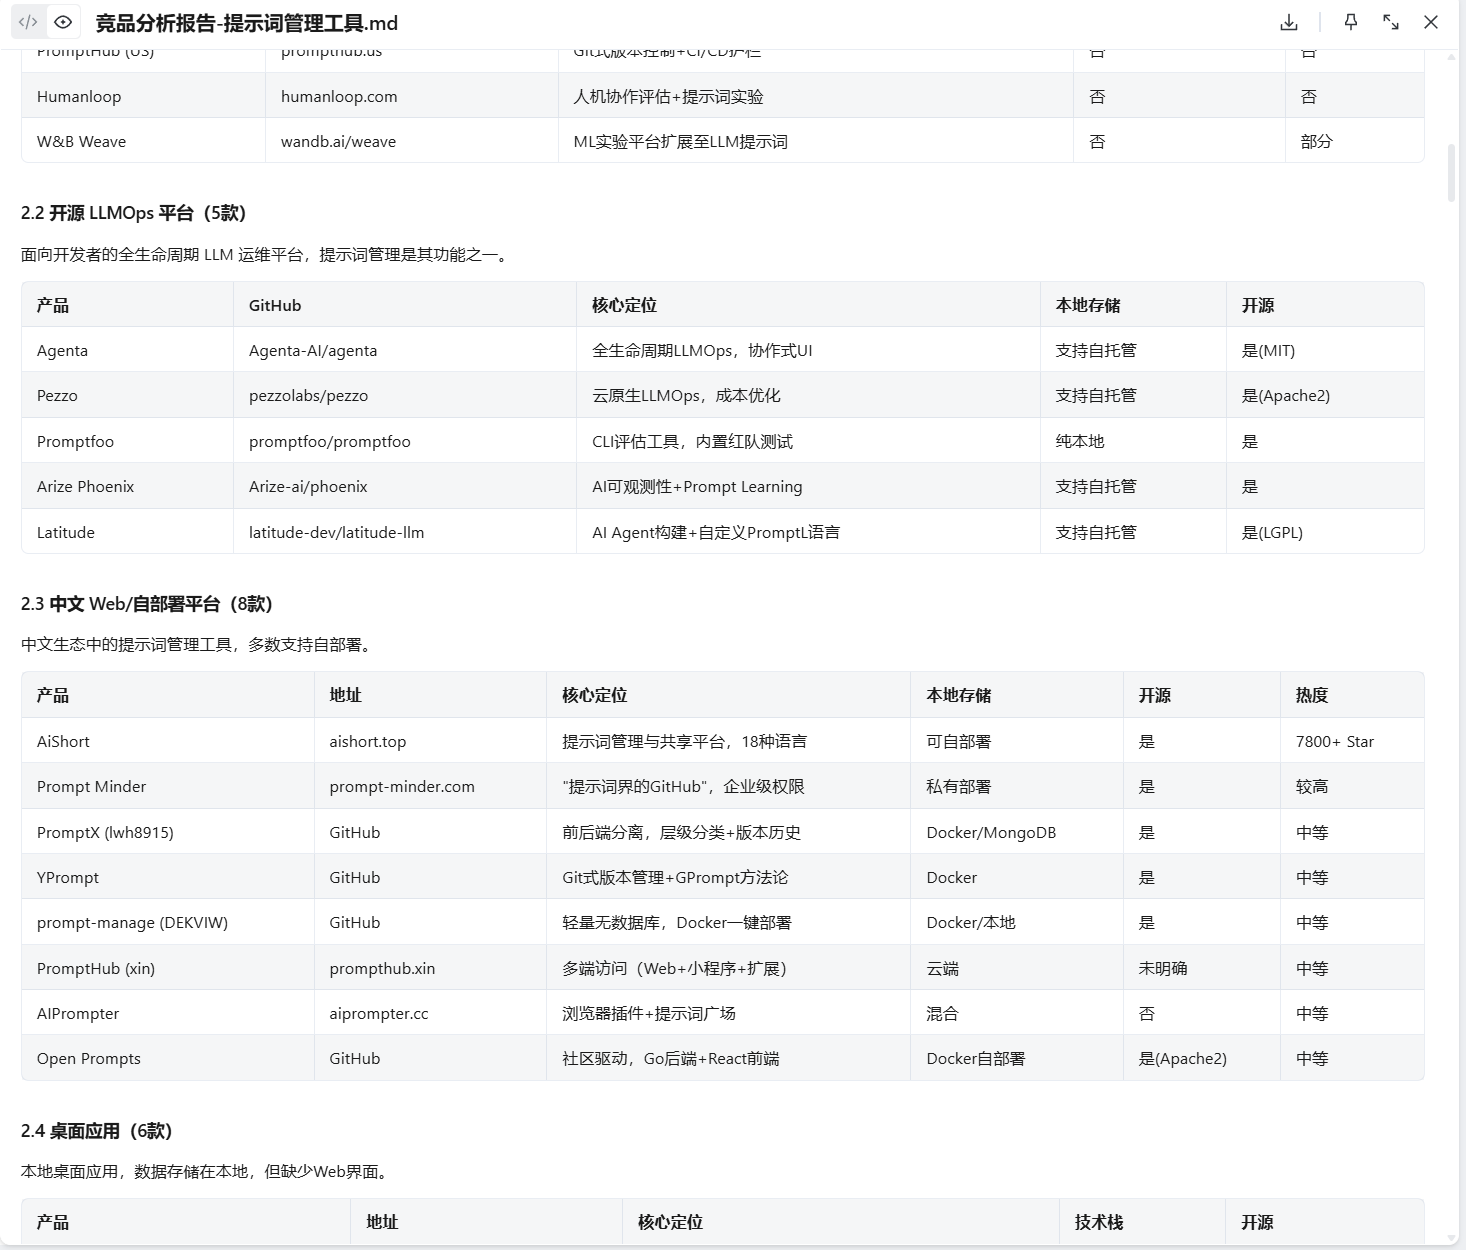The image size is (1466, 1250).
Task: Switch to the source code view icon
Action: tap(28, 22)
